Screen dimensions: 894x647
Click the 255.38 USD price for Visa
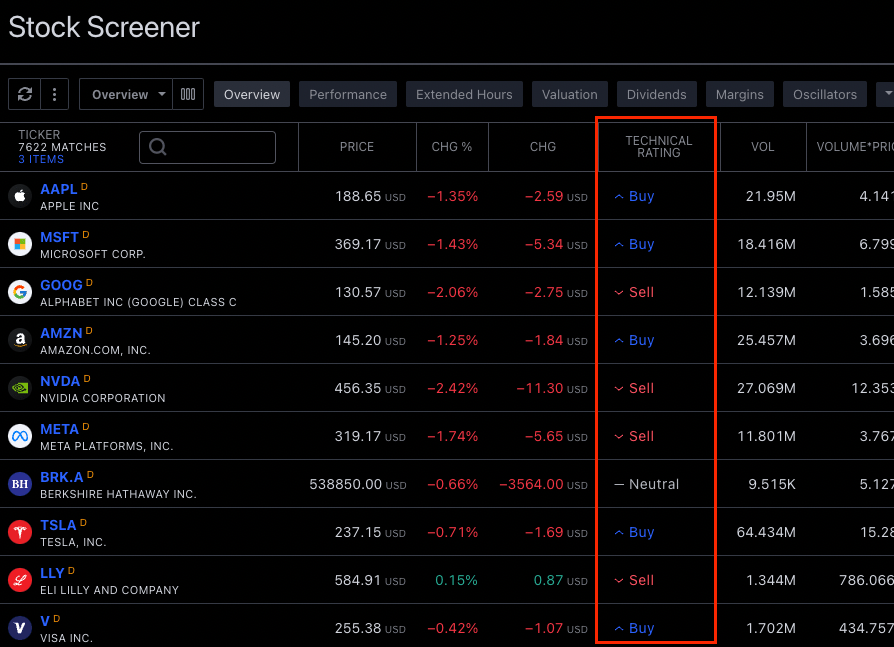370,628
